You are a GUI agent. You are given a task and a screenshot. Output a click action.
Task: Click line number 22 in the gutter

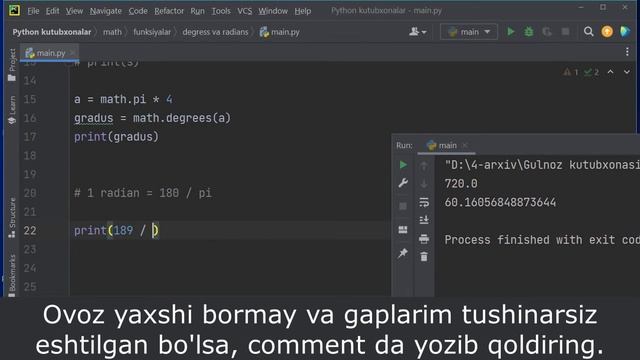click(30, 231)
